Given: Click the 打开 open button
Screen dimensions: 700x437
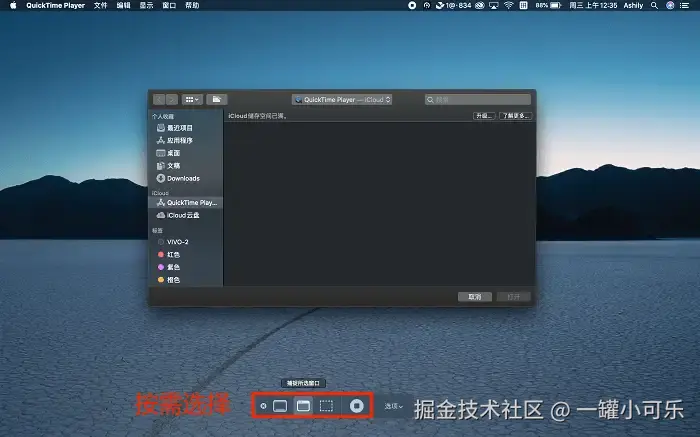Looking at the screenshot, I should click(x=513, y=297).
